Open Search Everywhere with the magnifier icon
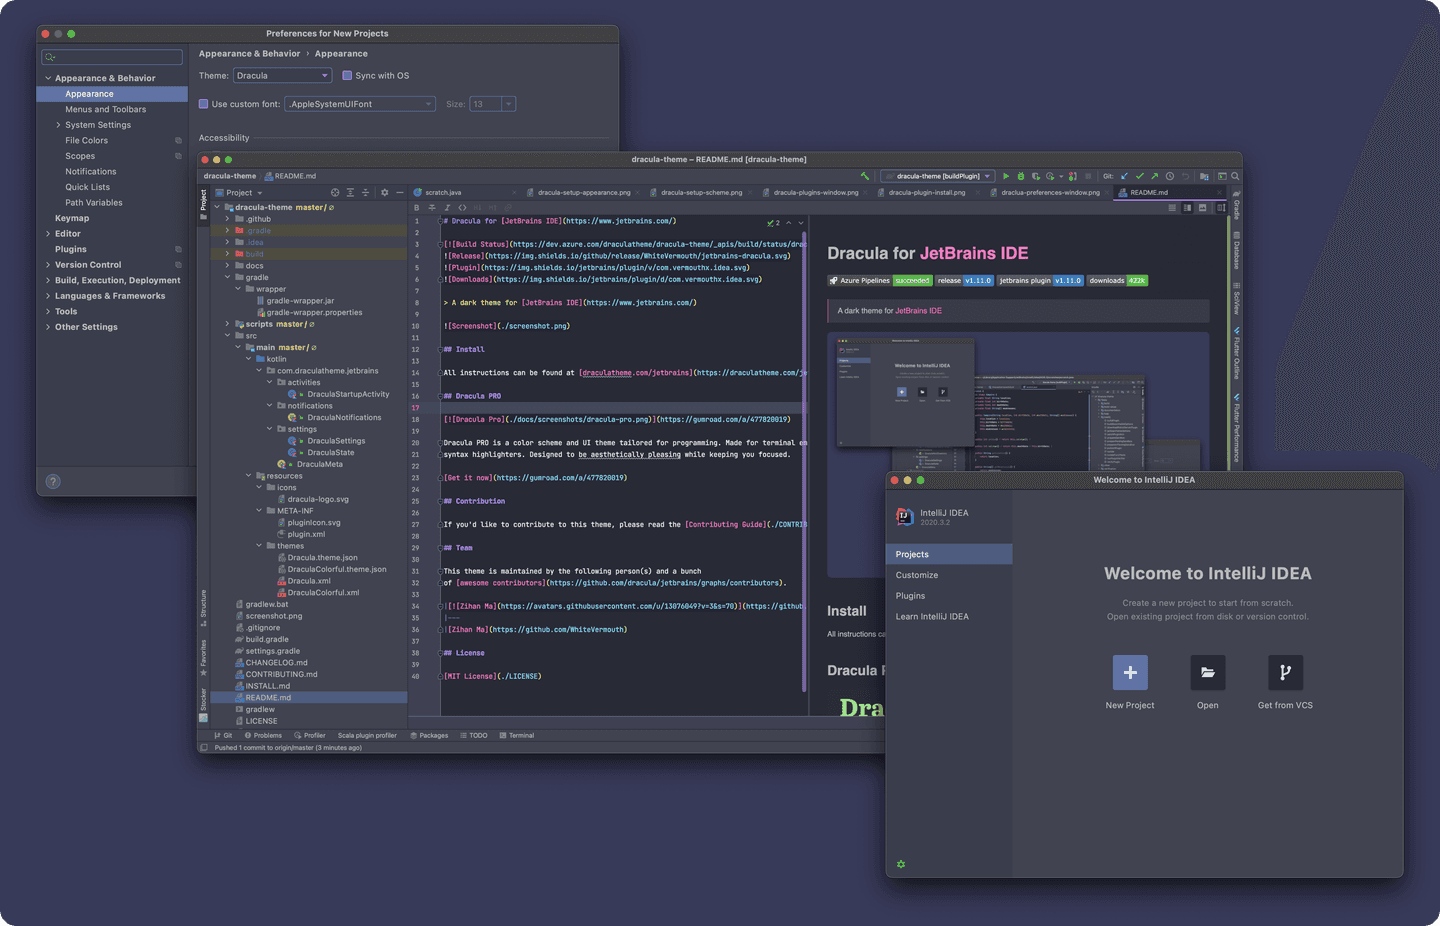Viewport: 1440px width, 926px height. [1235, 176]
